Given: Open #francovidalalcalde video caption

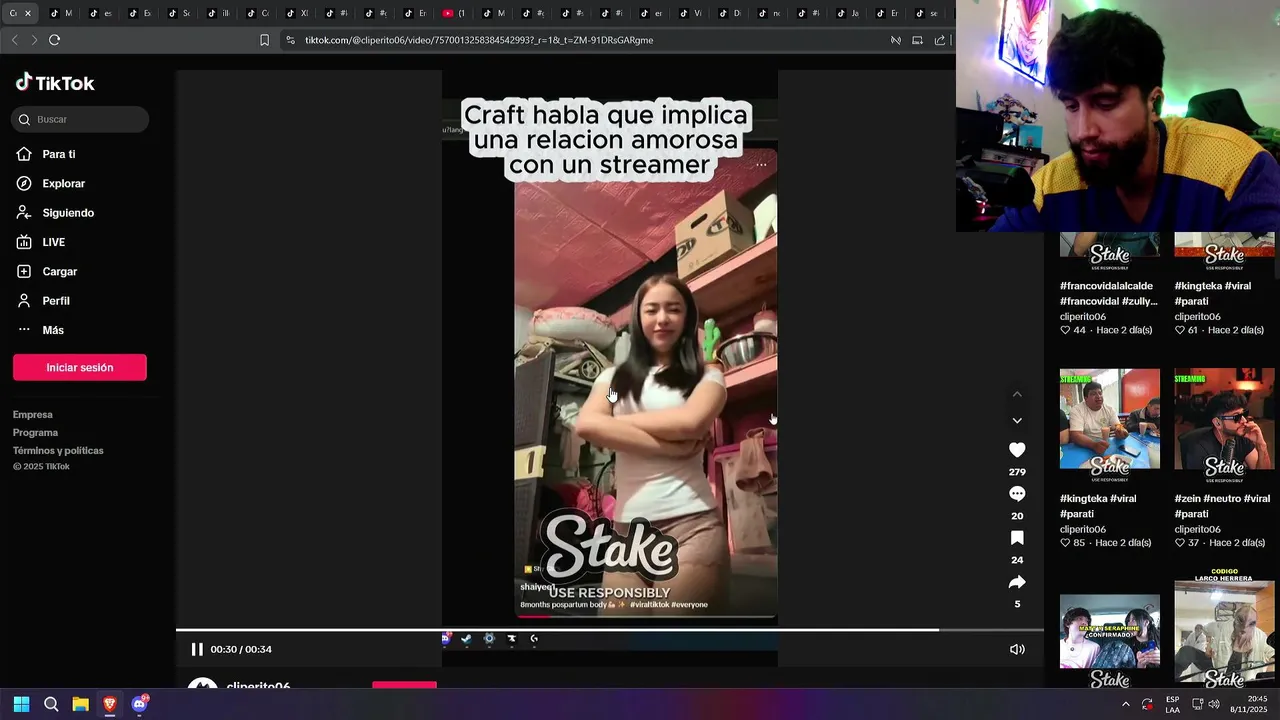Looking at the screenshot, I should point(1109,293).
